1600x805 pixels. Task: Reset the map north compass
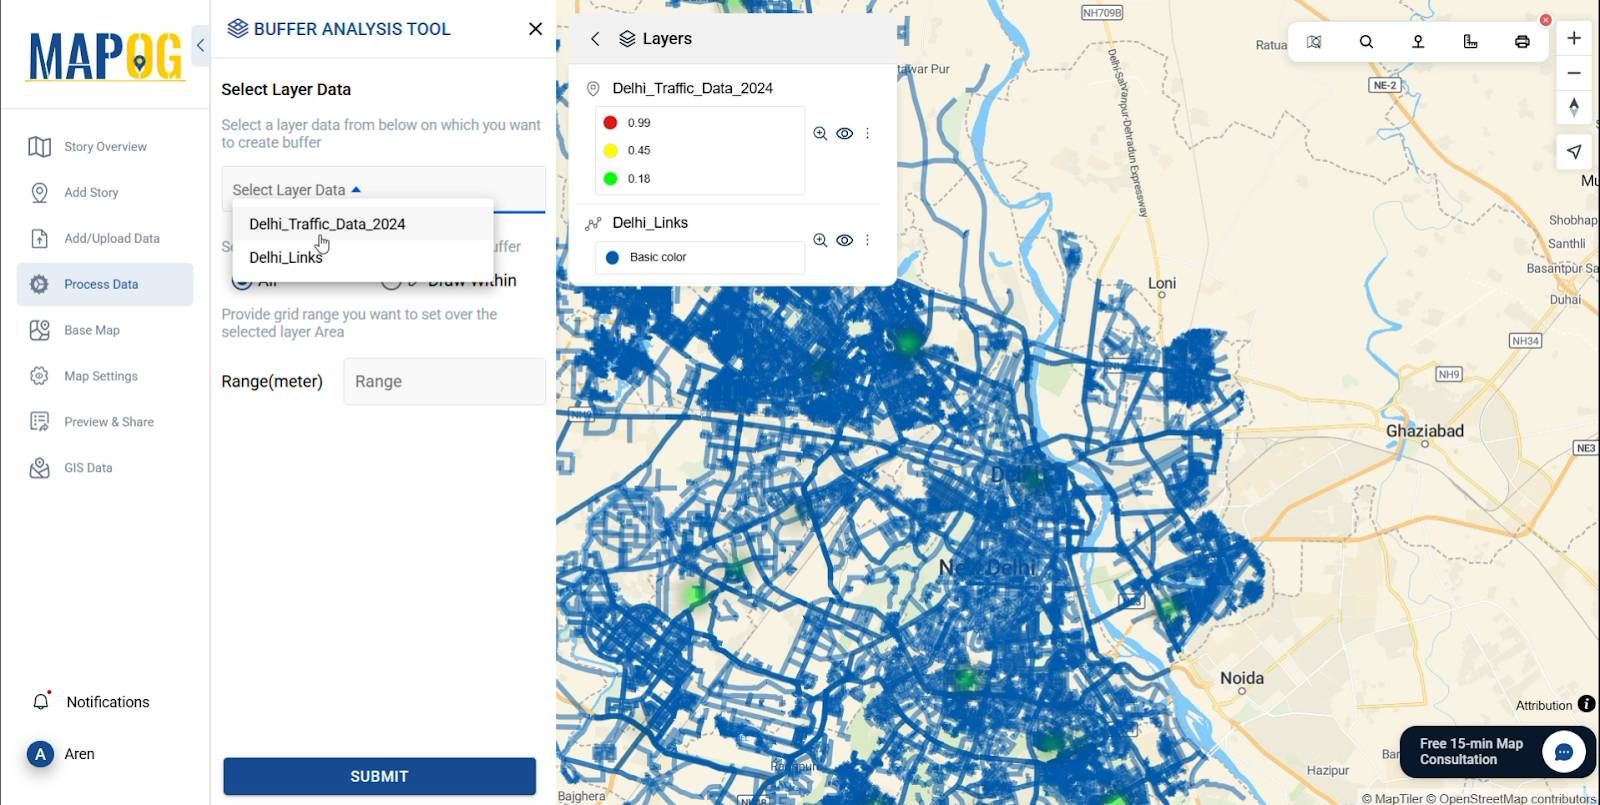coord(1574,107)
